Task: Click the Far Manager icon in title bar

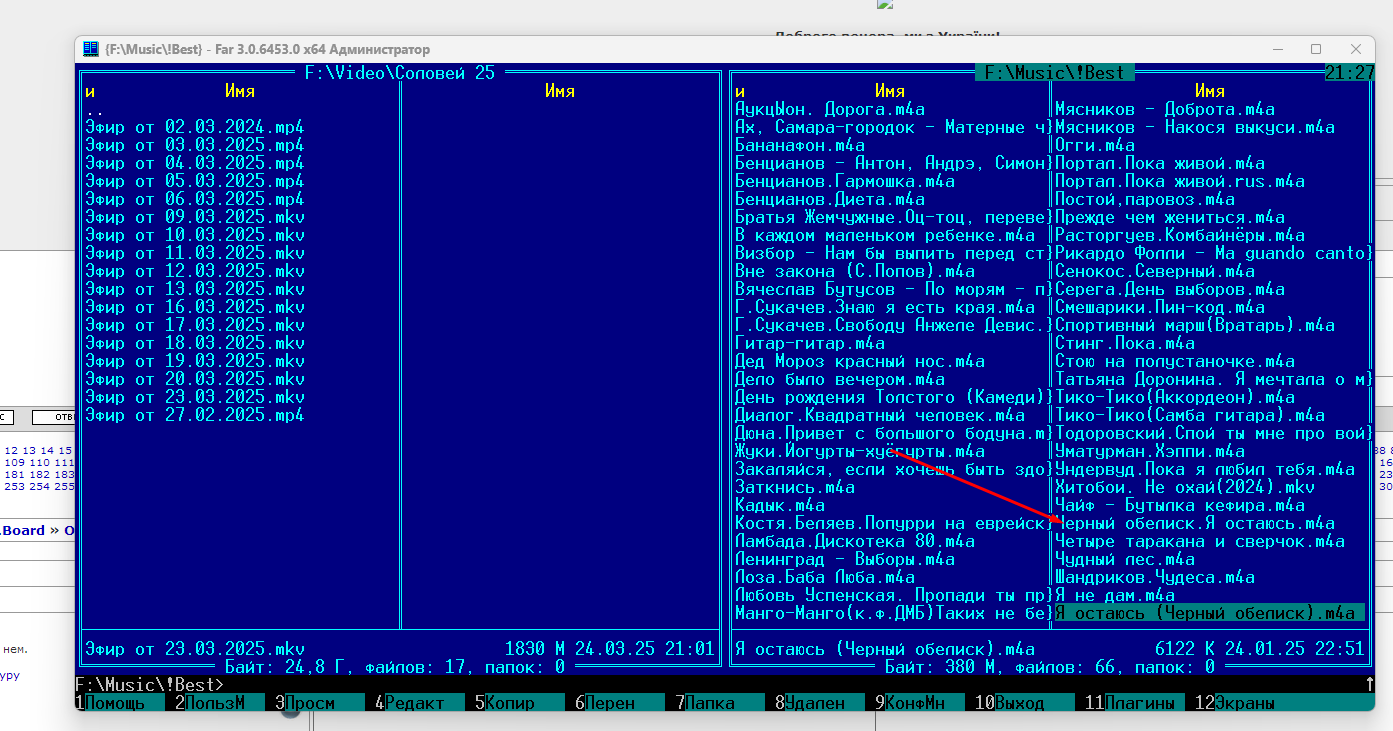Action: (x=91, y=49)
